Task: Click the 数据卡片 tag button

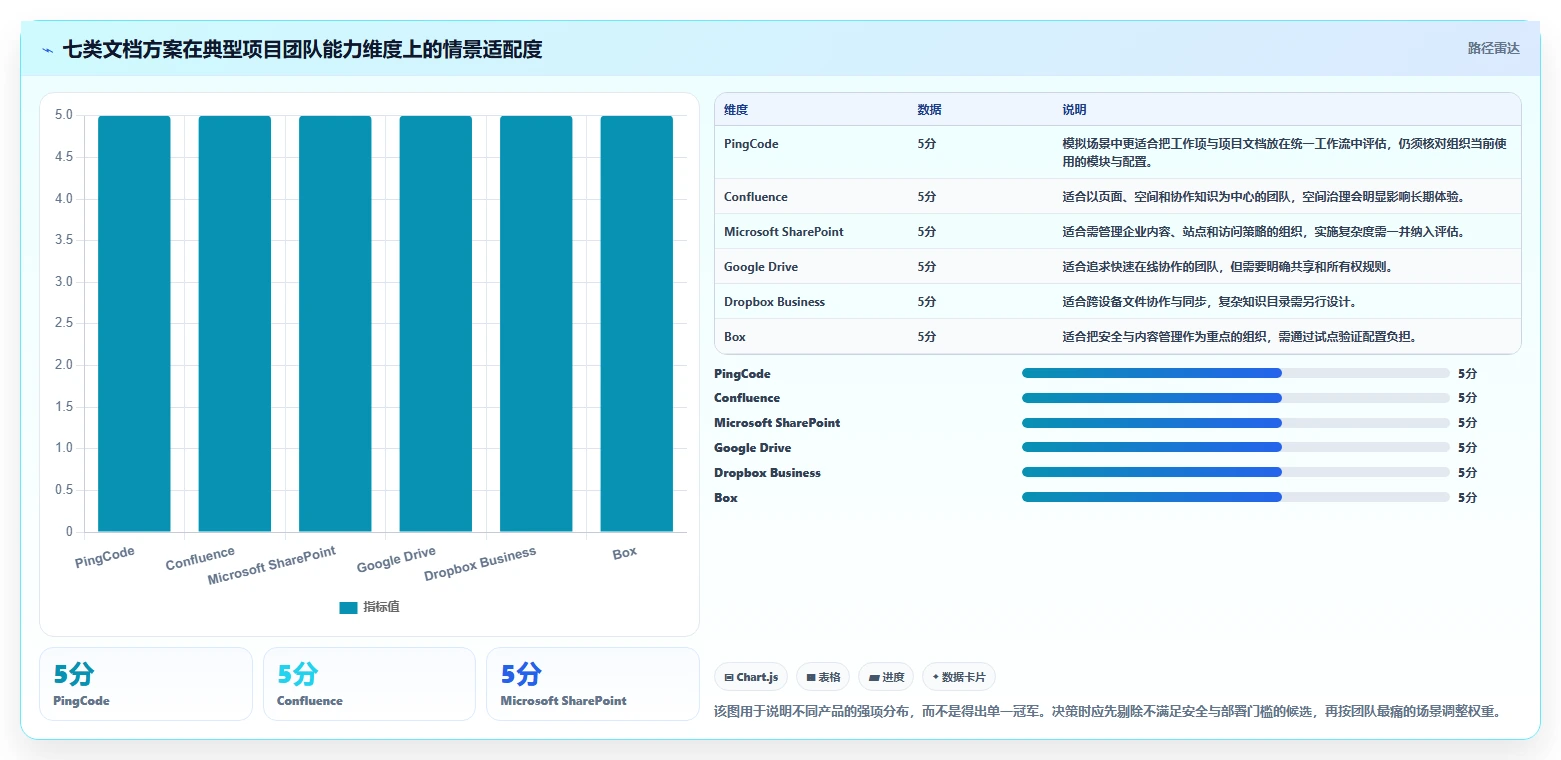Action: pyautogui.click(x=958, y=677)
